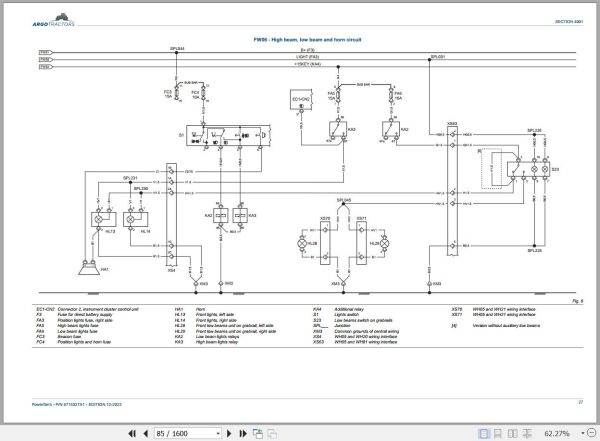Go to the next page
The height and width of the screenshot is (441, 600).
[x=229, y=433]
